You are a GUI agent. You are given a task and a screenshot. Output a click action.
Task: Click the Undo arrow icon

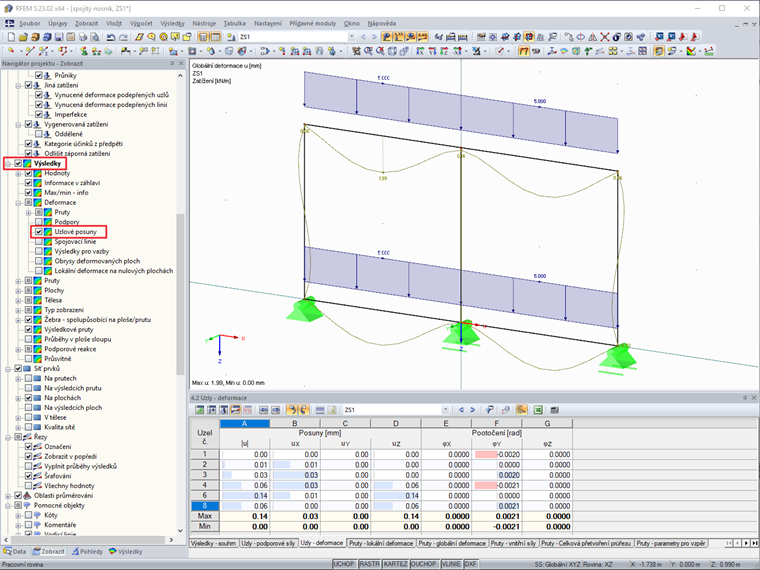click(x=111, y=37)
